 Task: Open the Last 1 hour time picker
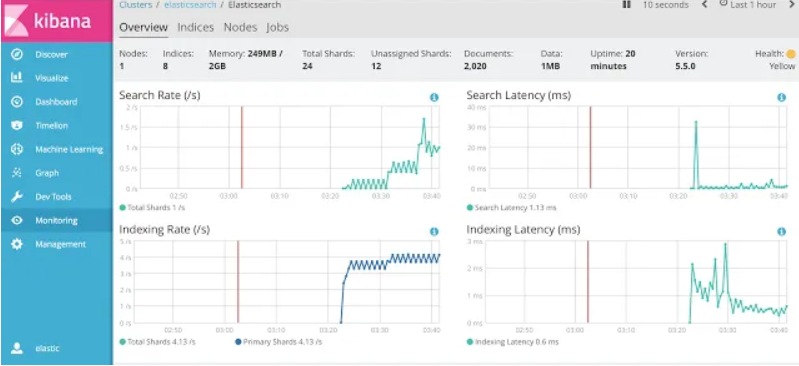(x=753, y=5)
